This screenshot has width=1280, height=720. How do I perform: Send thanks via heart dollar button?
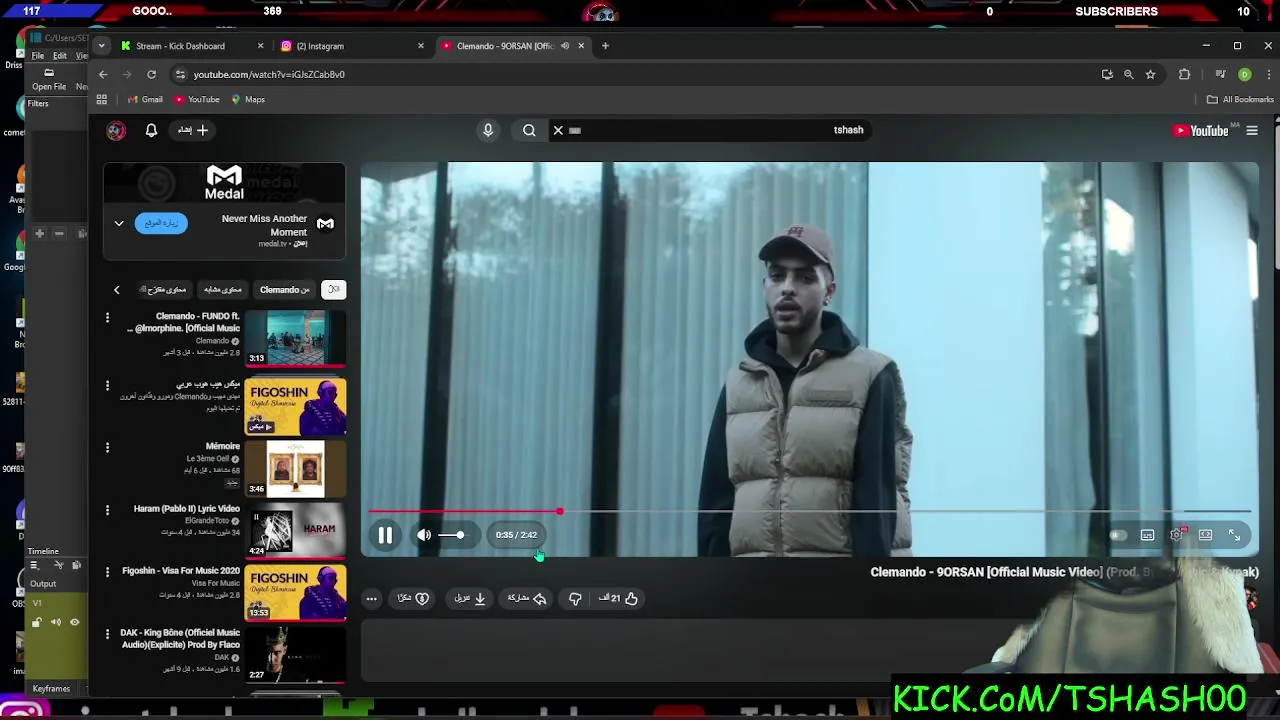(413, 598)
